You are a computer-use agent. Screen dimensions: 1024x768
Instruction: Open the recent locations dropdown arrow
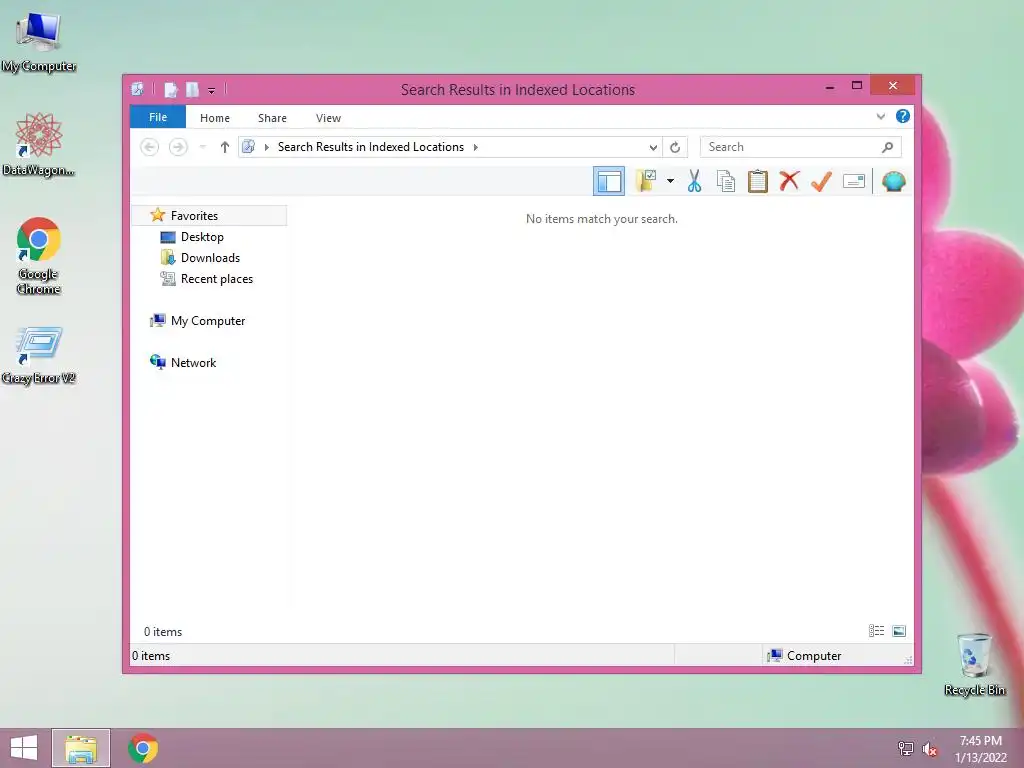click(203, 147)
